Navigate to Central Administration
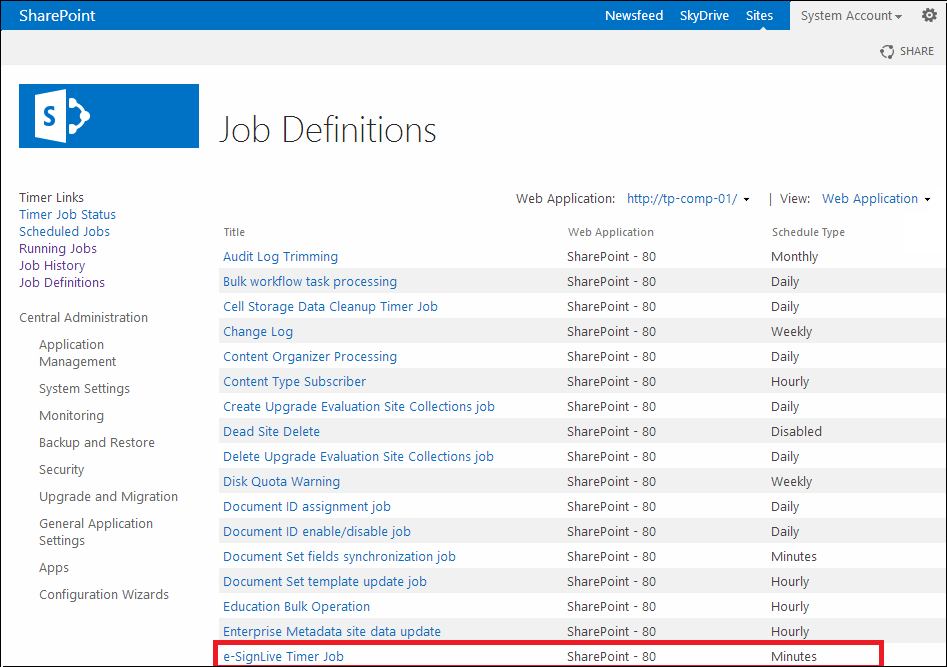947x667 pixels. [x=83, y=318]
